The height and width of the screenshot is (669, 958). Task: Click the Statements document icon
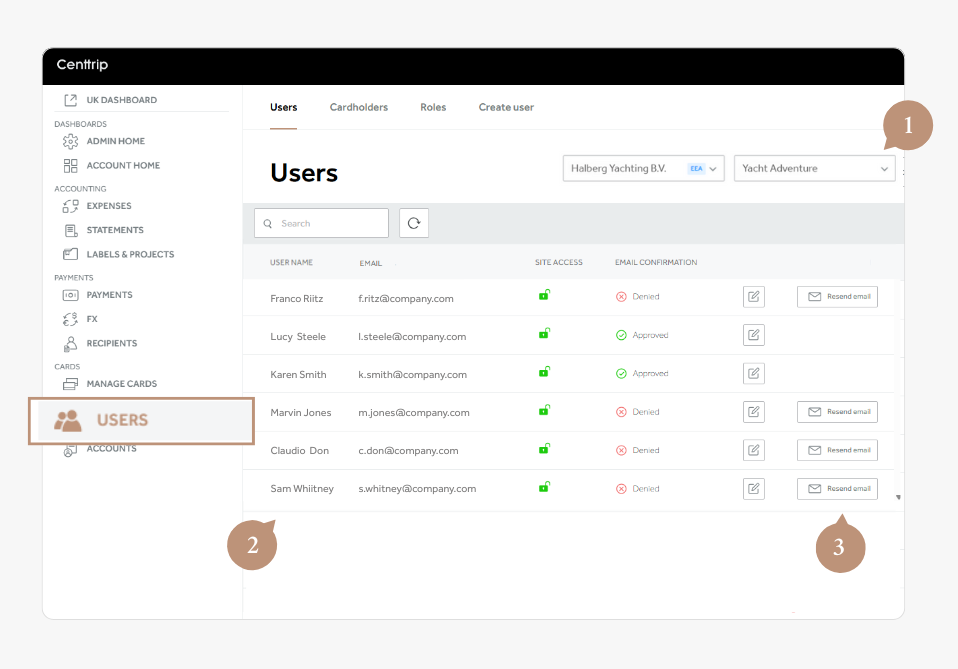[70, 230]
